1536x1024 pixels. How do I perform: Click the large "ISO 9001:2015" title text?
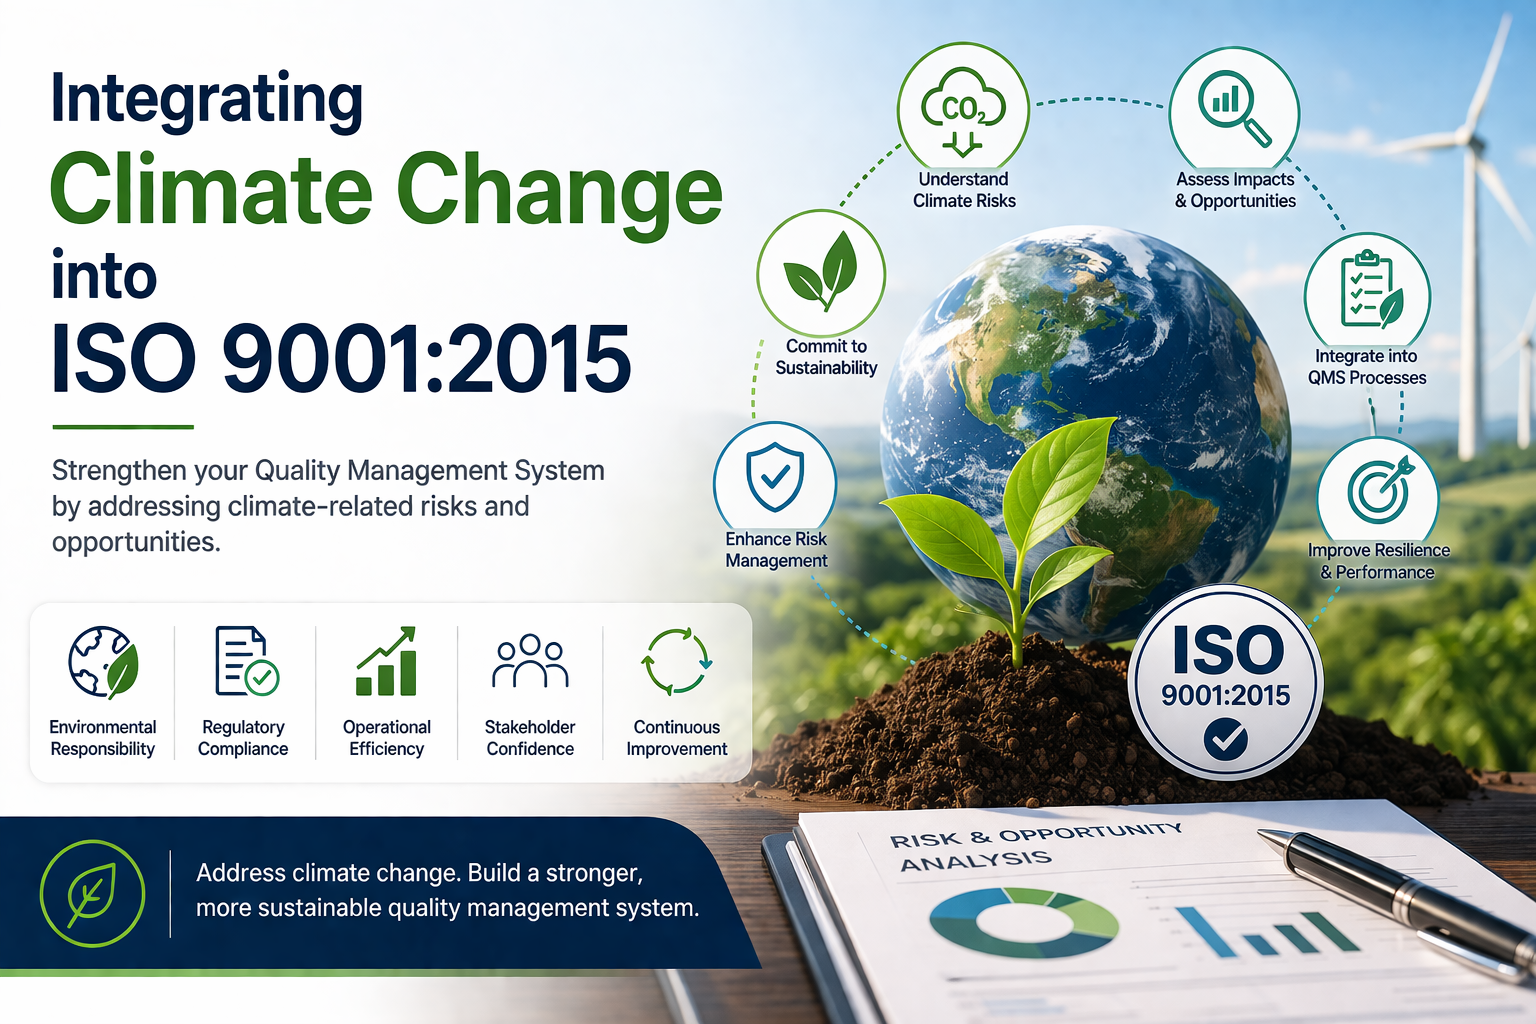tap(341, 359)
